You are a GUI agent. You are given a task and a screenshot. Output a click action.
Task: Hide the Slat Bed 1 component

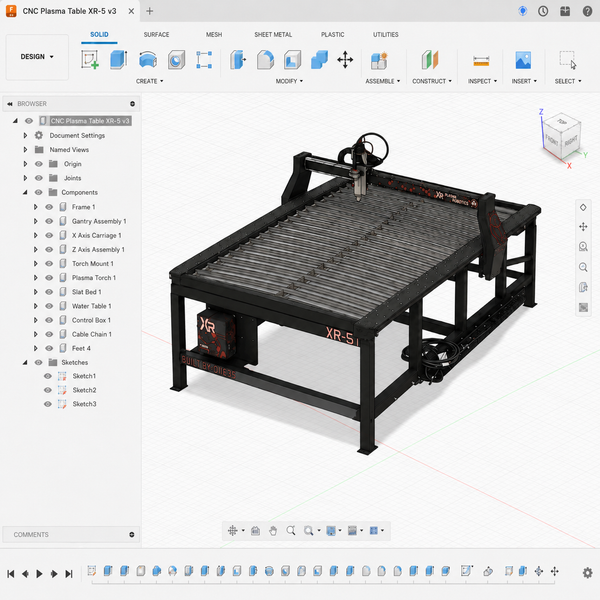(49, 292)
